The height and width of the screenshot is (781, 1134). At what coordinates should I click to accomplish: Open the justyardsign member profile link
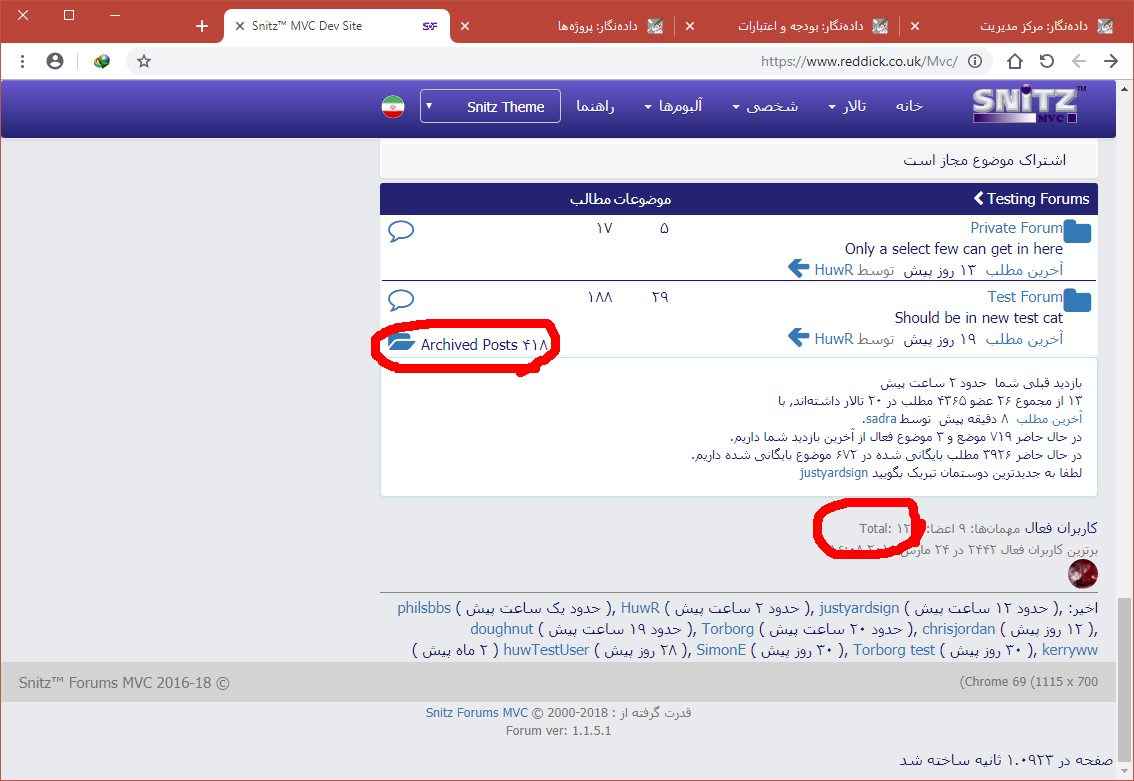859,608
